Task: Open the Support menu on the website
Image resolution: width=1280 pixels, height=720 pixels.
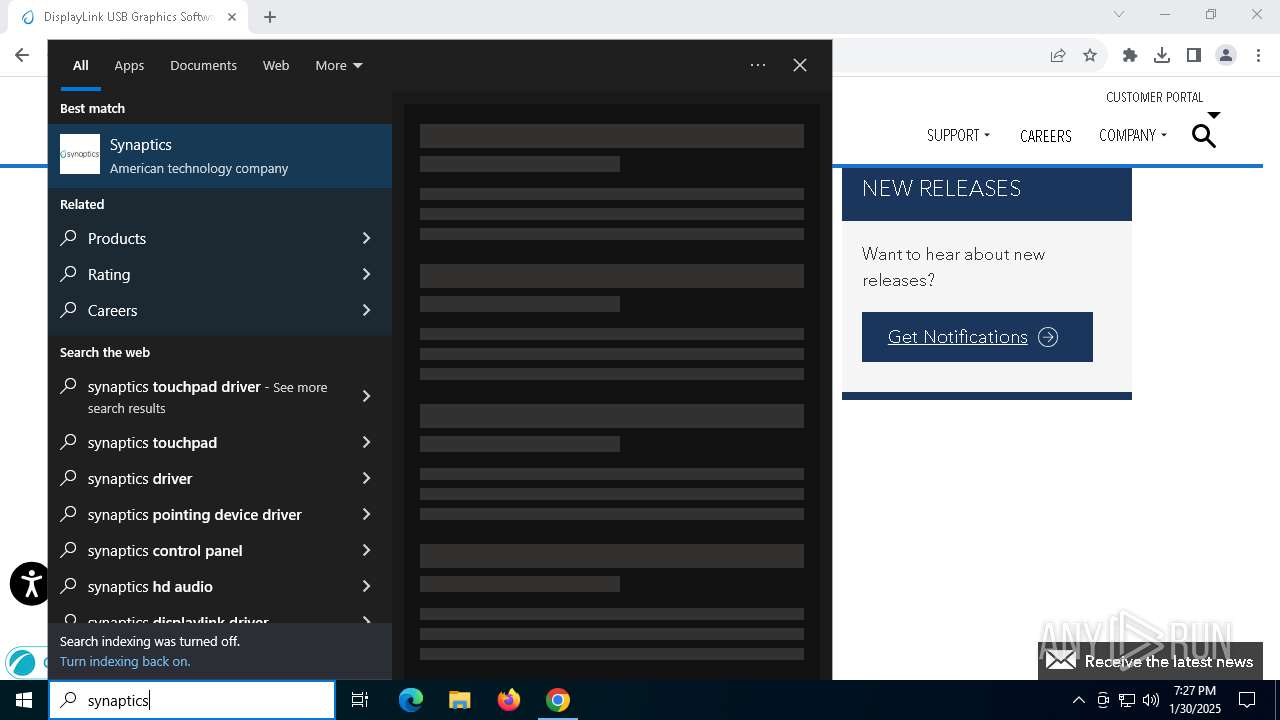Action: 958,135
